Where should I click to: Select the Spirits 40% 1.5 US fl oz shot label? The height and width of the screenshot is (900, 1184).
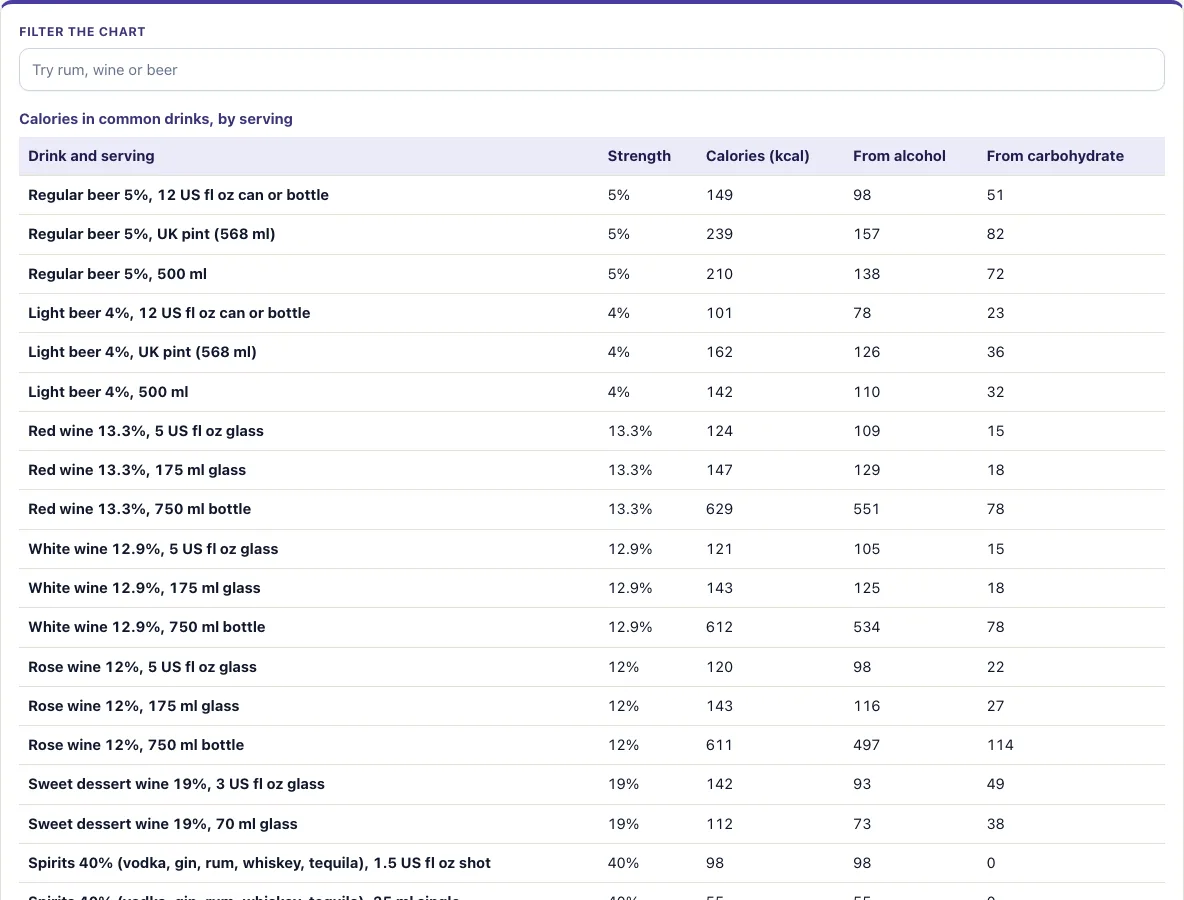click(259, 863)
